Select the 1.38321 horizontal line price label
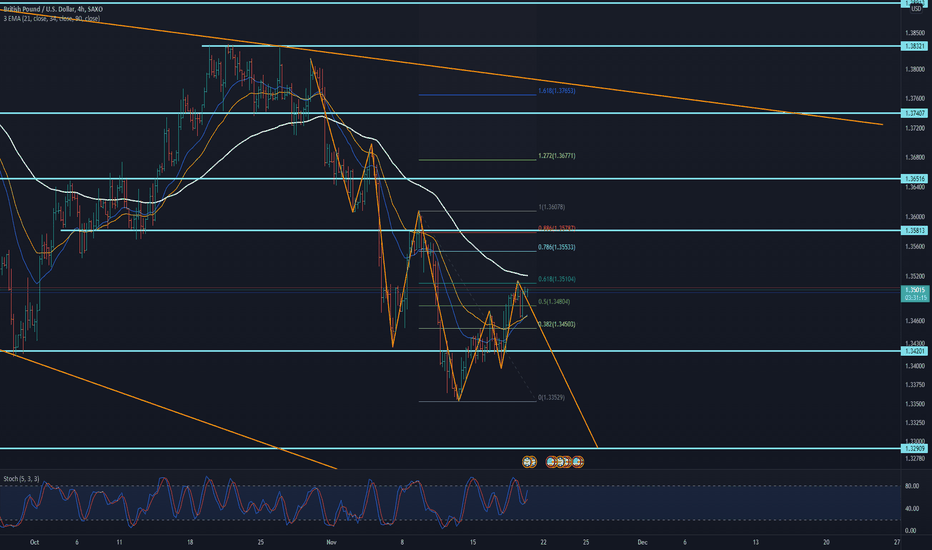The width and height of the screenshot is (932, 550). 915,46
